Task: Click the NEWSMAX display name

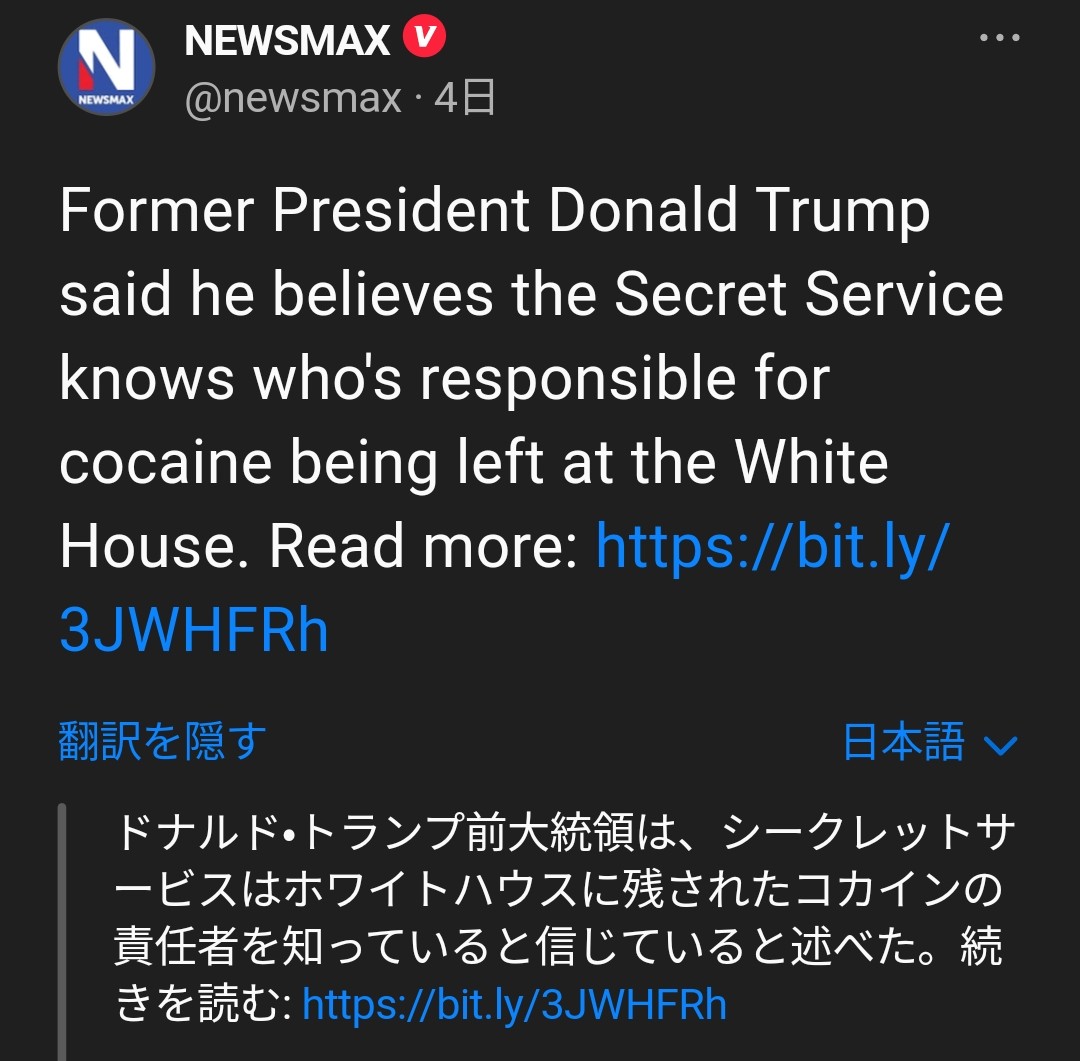Action: (x=287, y=41)
